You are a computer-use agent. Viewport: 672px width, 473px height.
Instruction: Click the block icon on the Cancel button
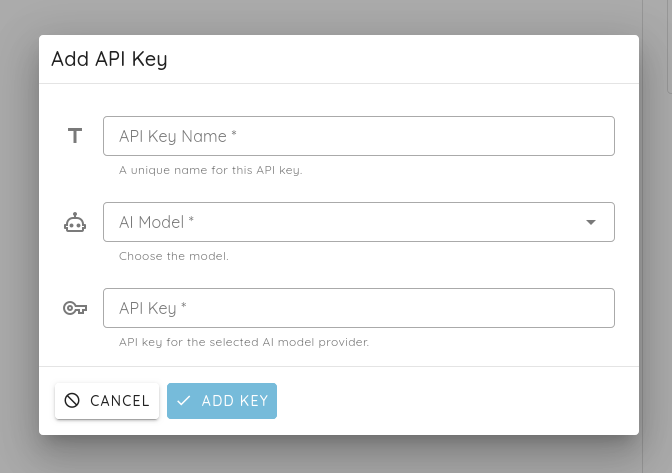(72, 401)
